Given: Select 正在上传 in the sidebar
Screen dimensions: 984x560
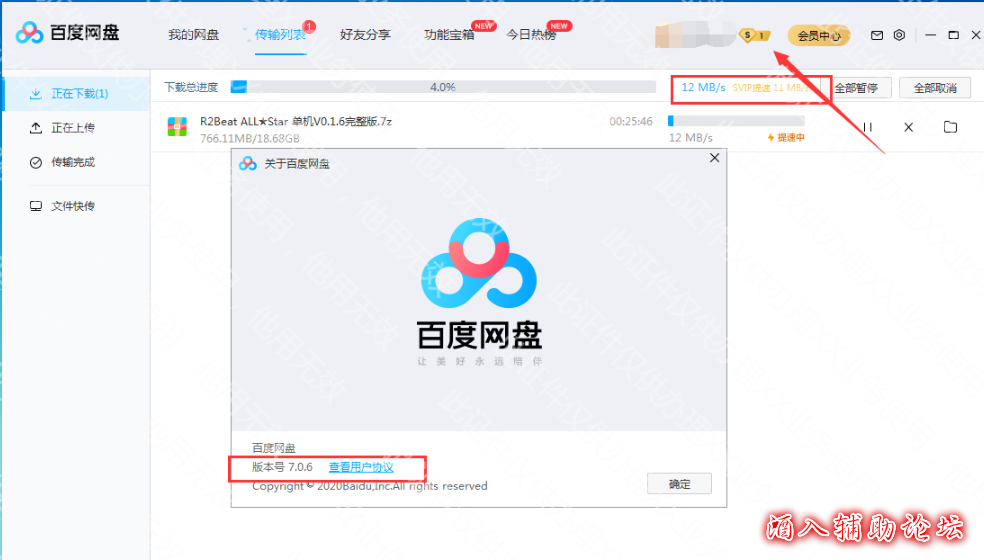Looking at the screenshot, I should tap(77, 128).
